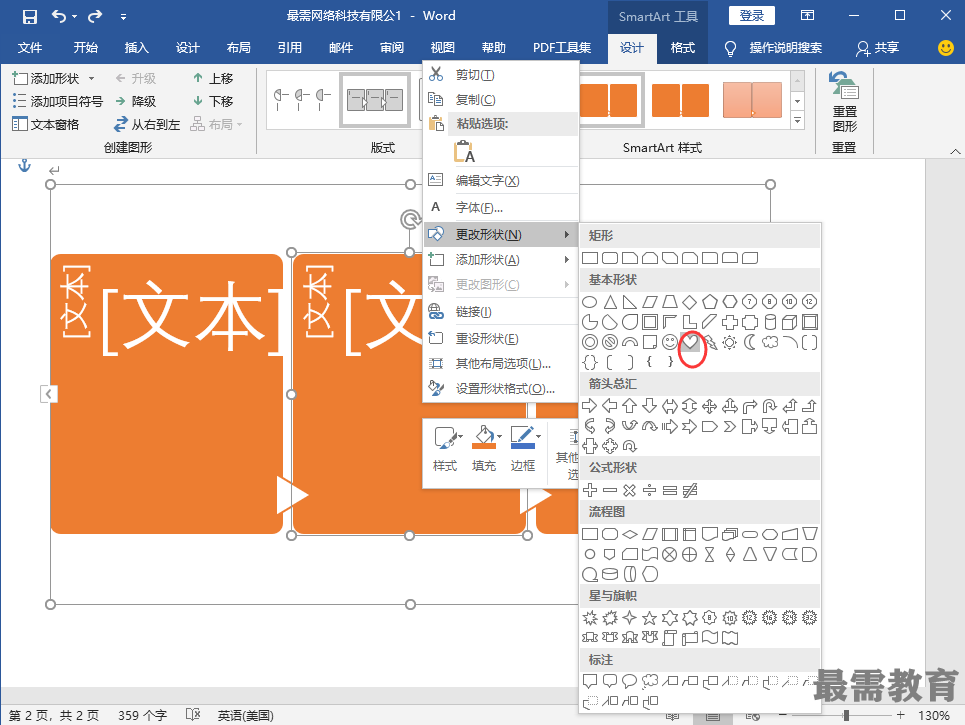Click 上移 move up button
This screenshot has height=725, width=965.
213,78
